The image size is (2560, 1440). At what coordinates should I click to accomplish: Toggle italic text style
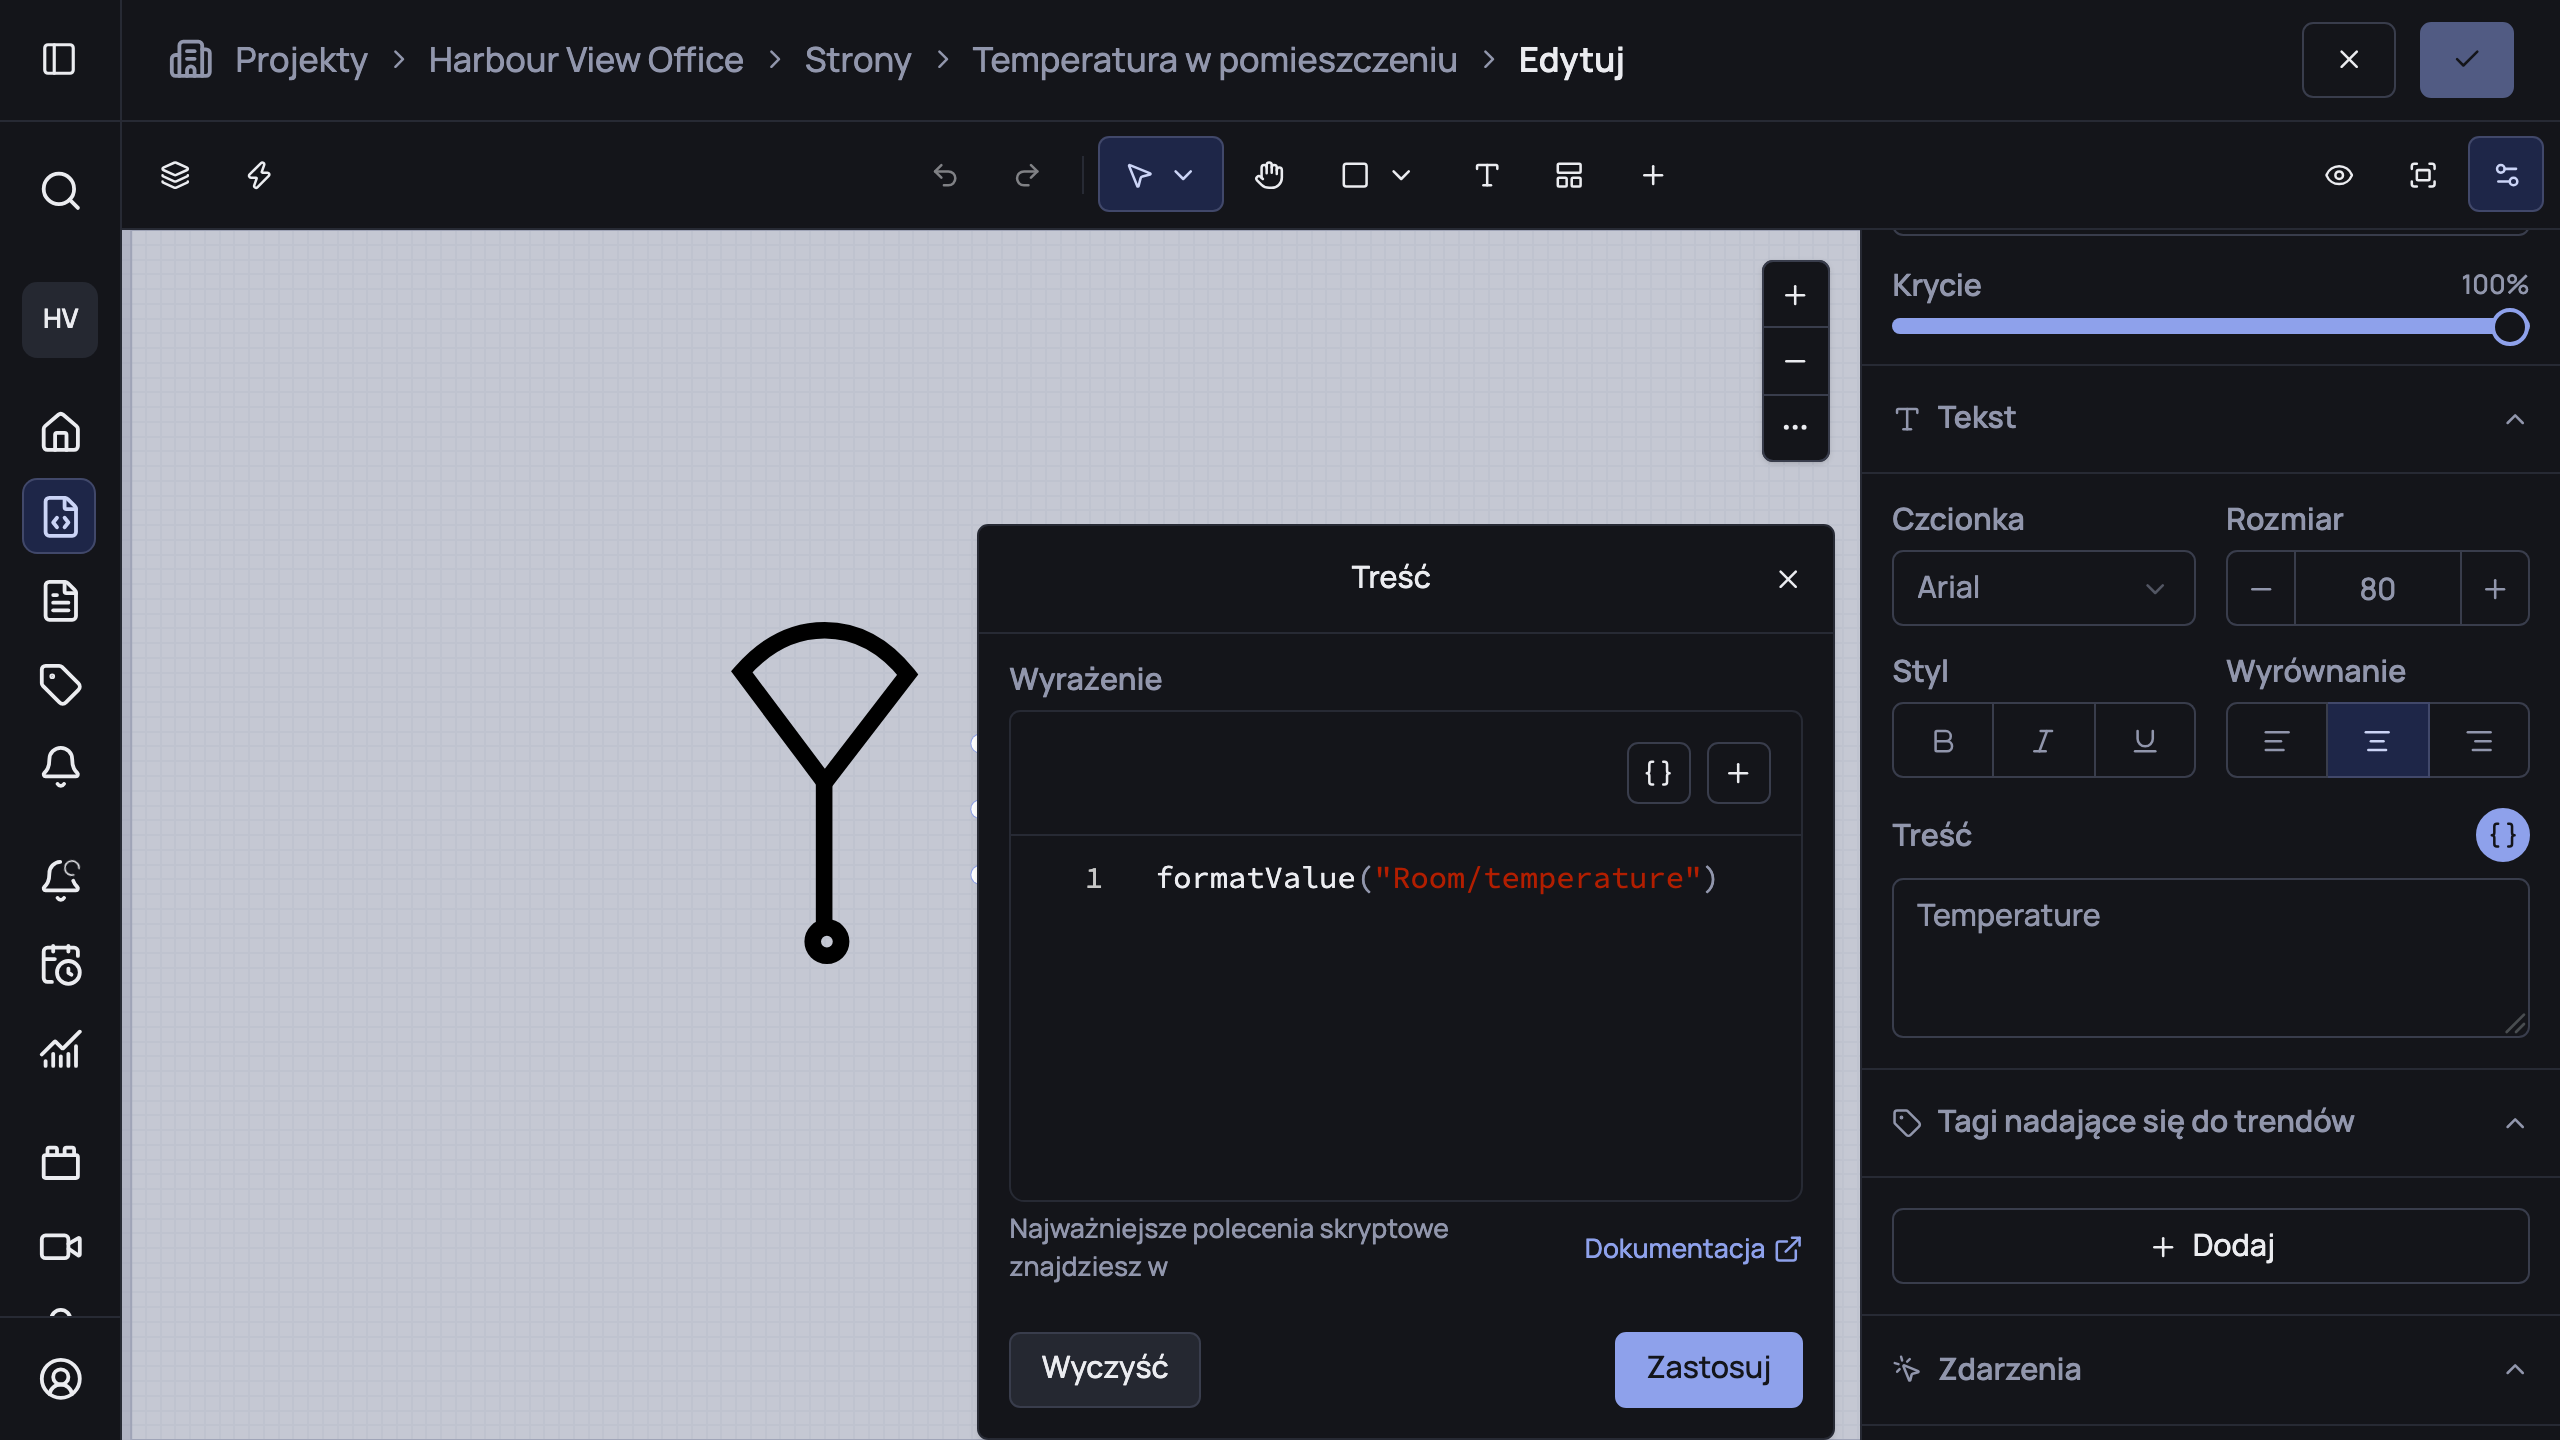pyautogui.click(x=2043, y=740)
